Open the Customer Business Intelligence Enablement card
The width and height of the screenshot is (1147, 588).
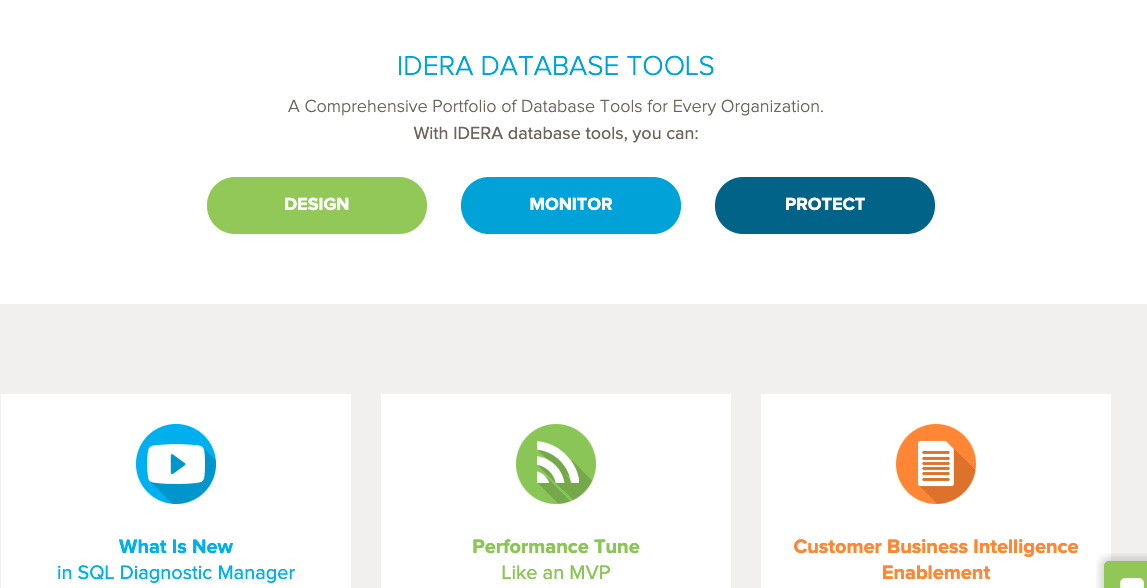tap(936, 490)
